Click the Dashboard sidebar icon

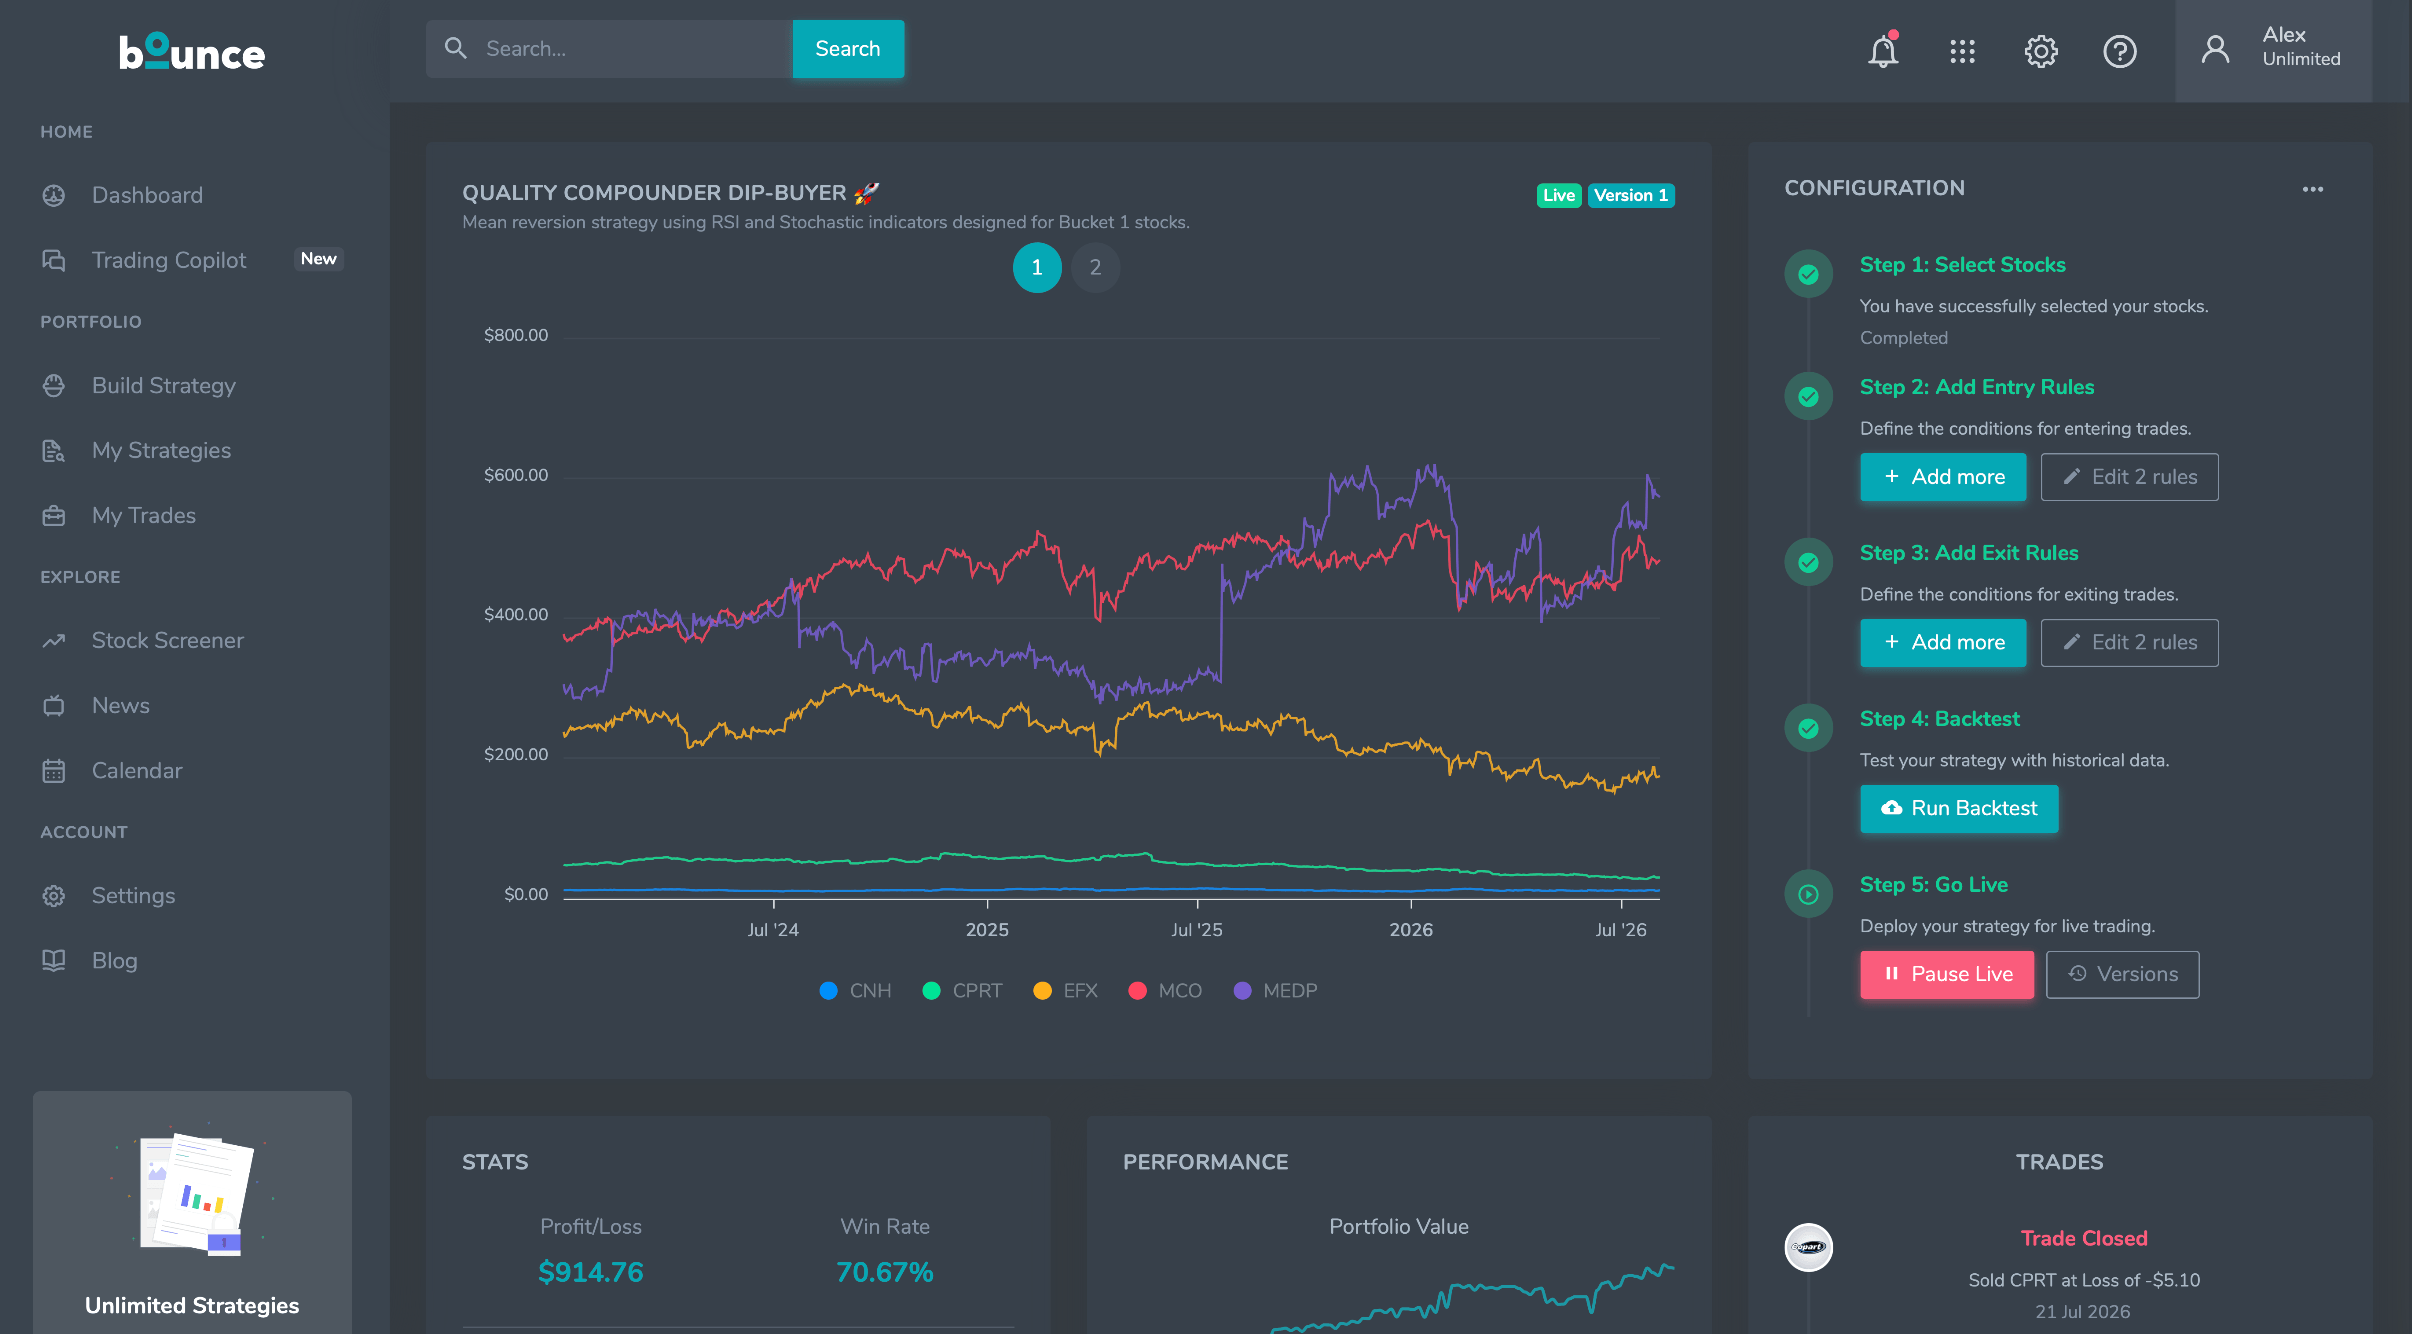54,196
